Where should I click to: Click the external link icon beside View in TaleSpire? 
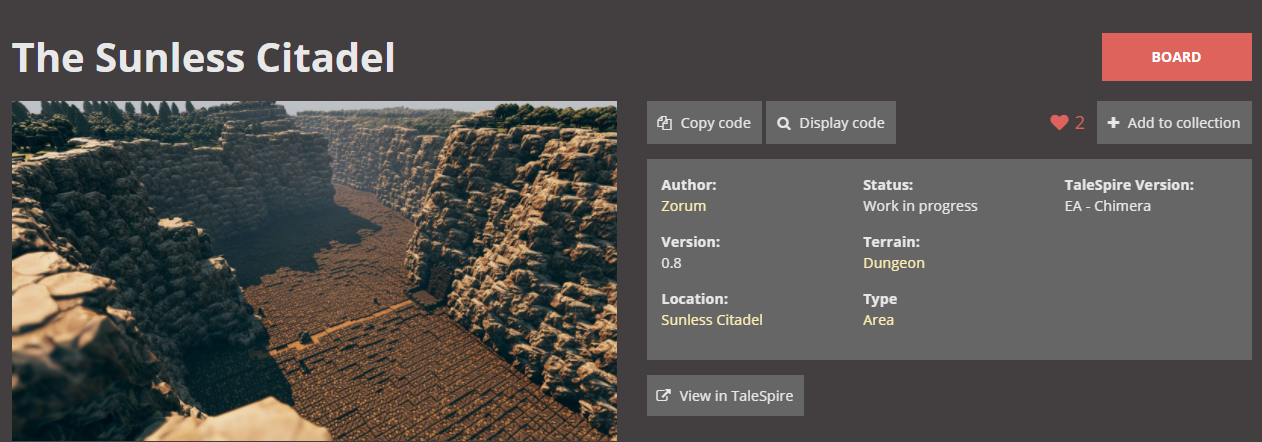click(663, 396)
